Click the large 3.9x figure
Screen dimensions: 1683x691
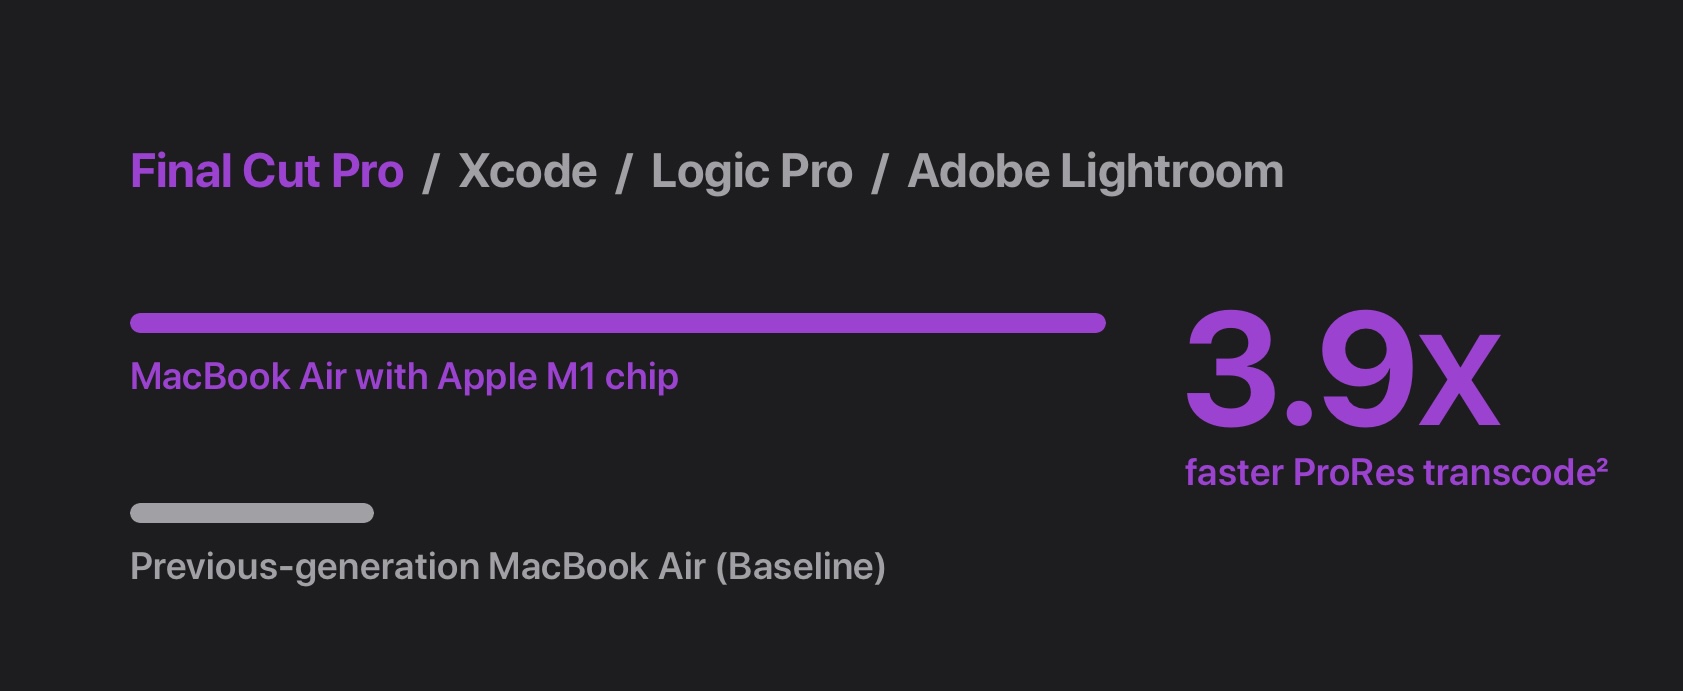[x=1343, y=370]
